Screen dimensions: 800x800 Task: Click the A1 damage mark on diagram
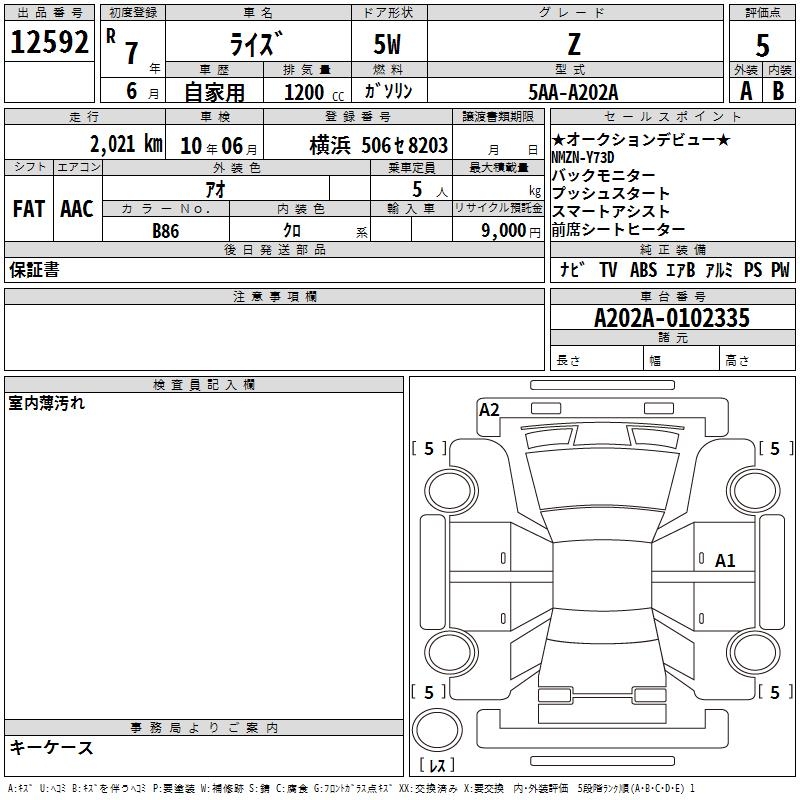[x=725, y=561]
